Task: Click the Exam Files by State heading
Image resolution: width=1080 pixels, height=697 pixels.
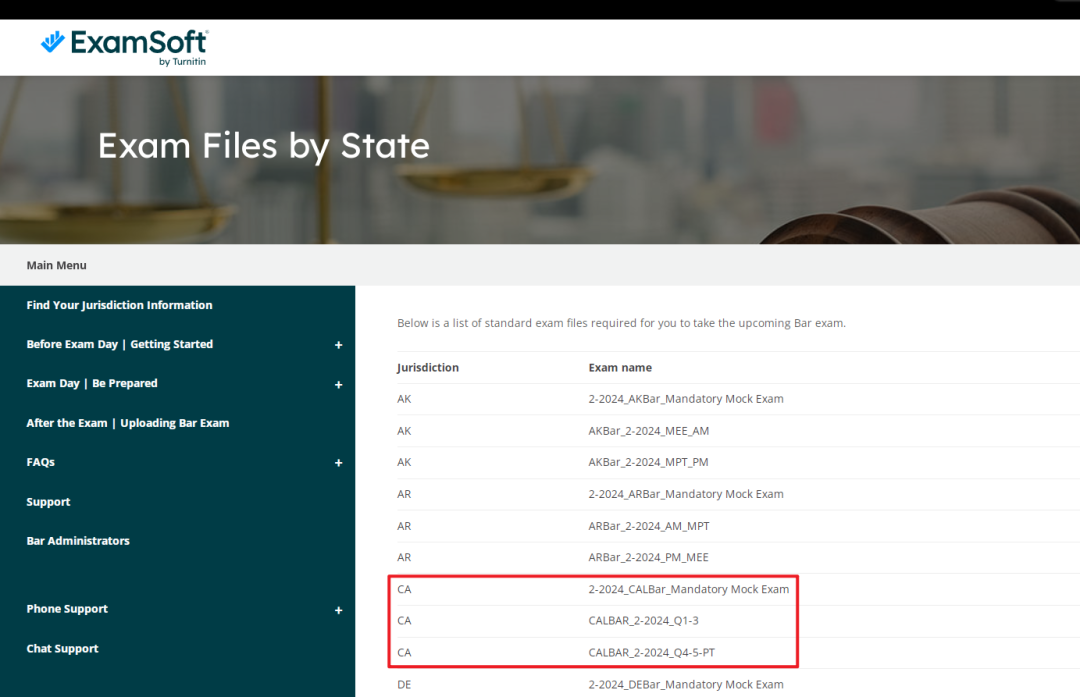Action: tap(264, 146)
